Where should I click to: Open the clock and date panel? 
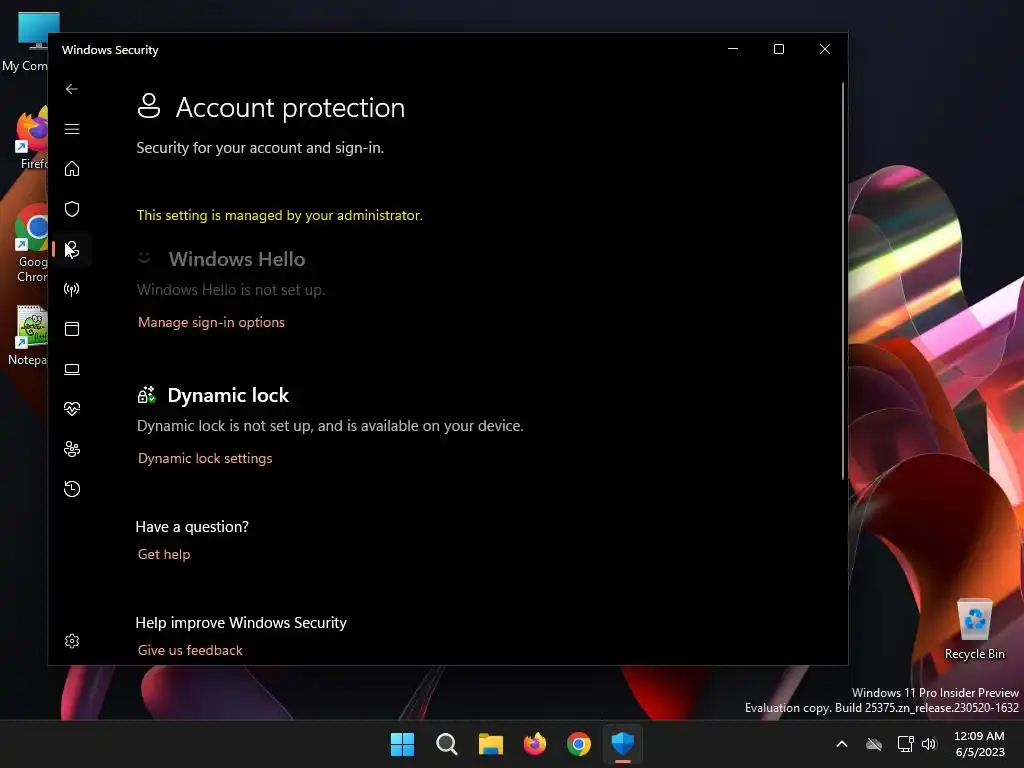coord(980,744)
